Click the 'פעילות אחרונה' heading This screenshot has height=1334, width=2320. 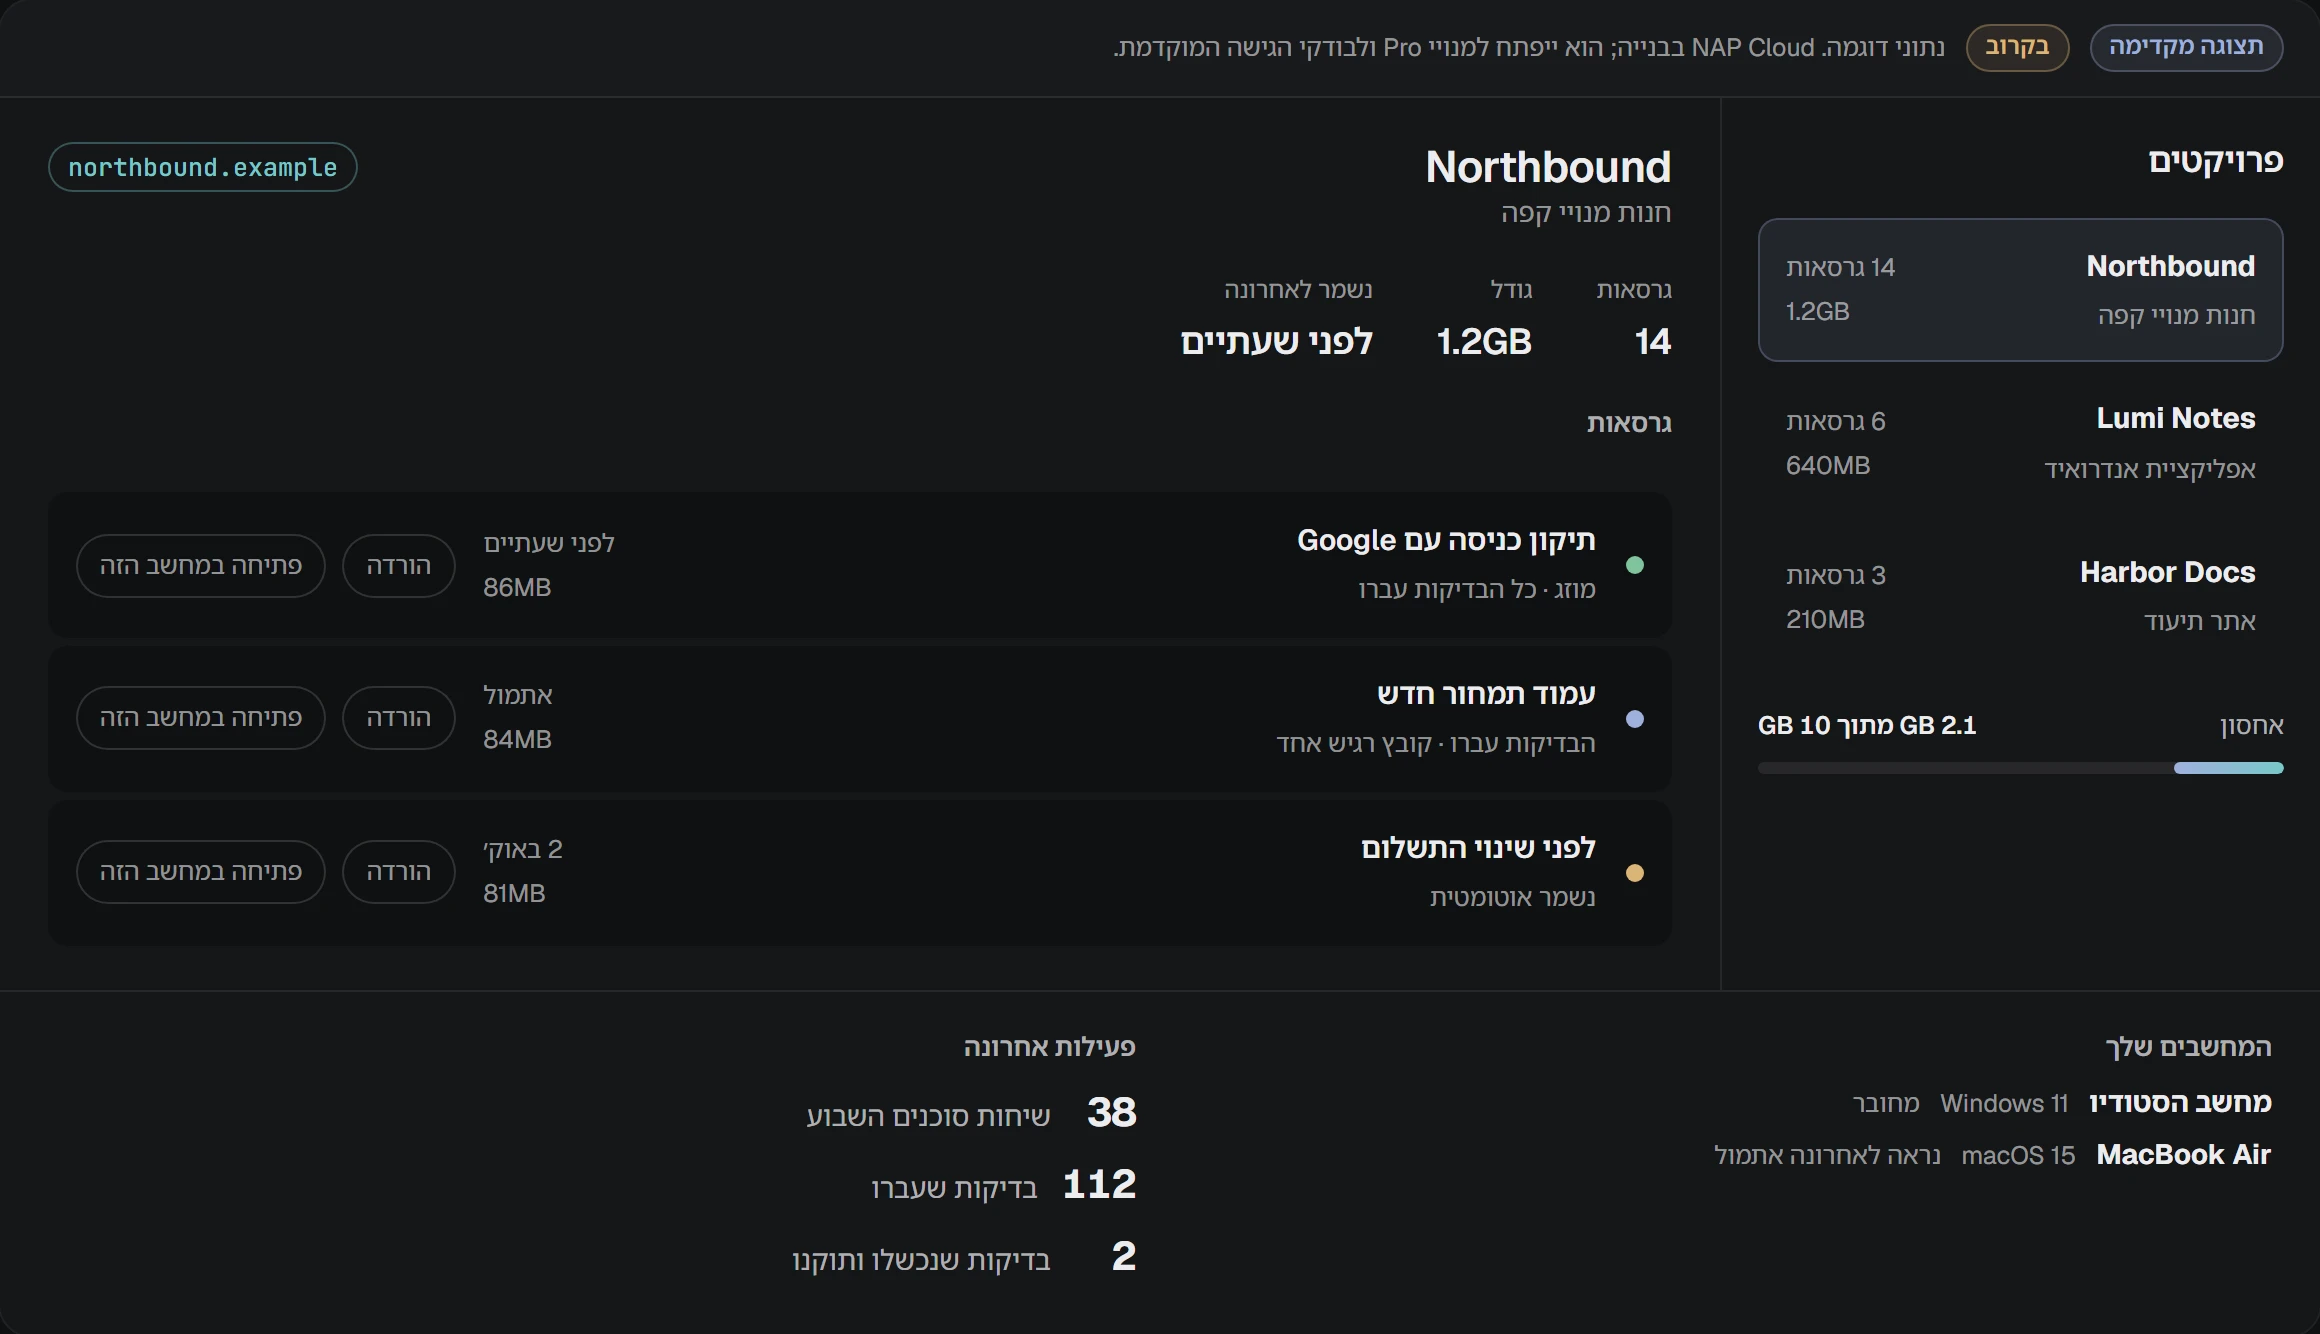coord(1050,1047)
